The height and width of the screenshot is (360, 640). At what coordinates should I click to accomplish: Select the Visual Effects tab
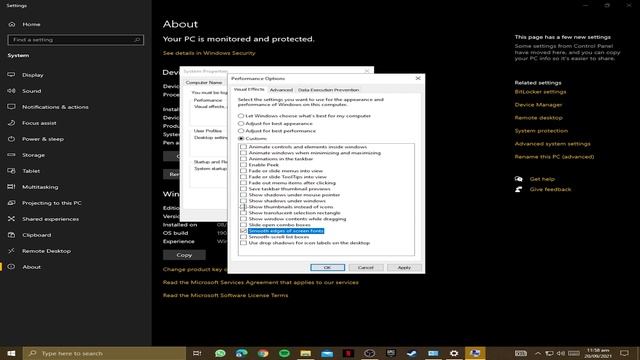(249, 89)
